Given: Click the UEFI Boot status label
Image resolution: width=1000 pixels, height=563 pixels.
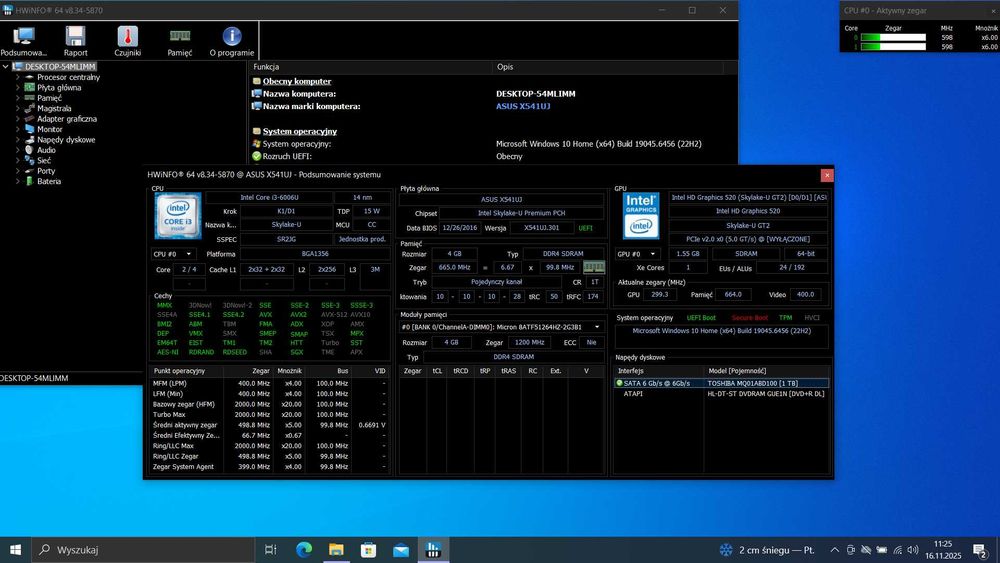Looking at the screenshot, I should coord(701,318).
